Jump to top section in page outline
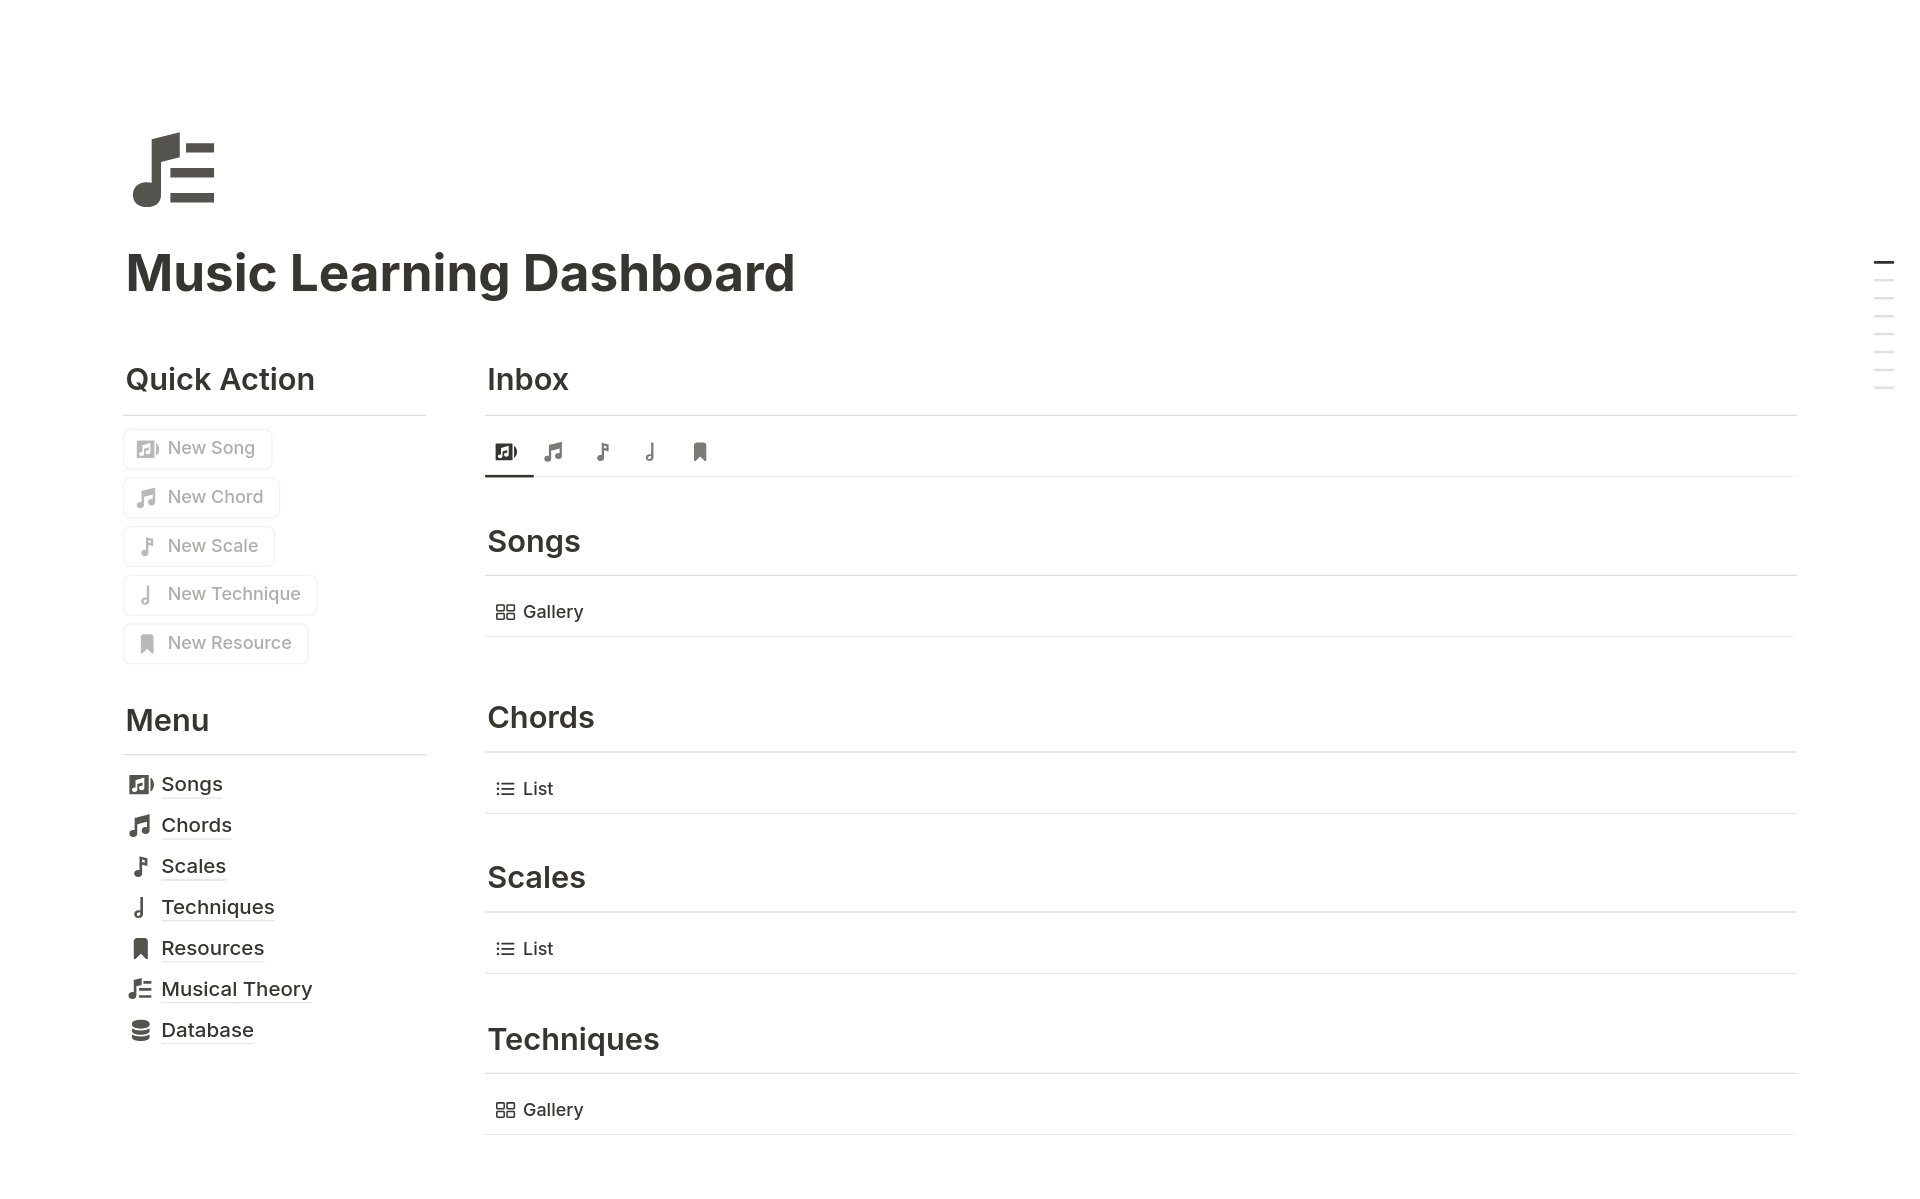The image size is (1920, 1199). pyautogui.click(x=1883, y=262)
